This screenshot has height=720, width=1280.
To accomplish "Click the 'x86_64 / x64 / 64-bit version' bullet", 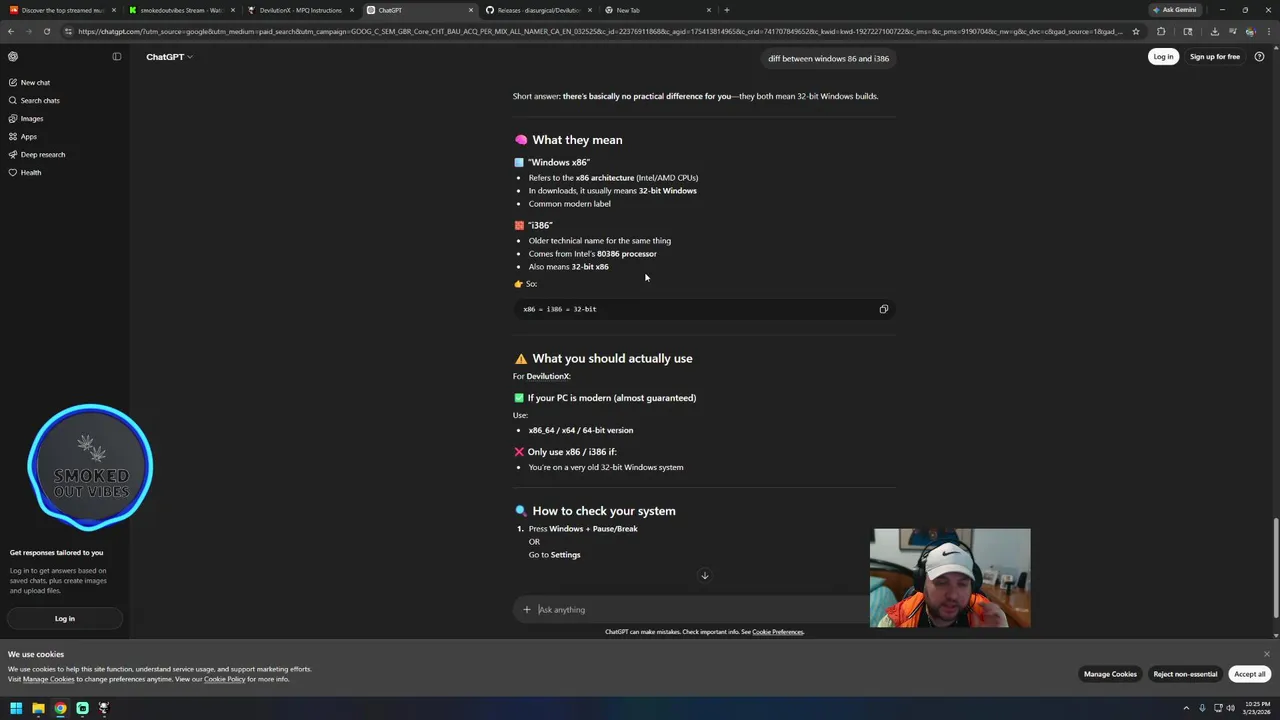I will [x=581, y=431].
